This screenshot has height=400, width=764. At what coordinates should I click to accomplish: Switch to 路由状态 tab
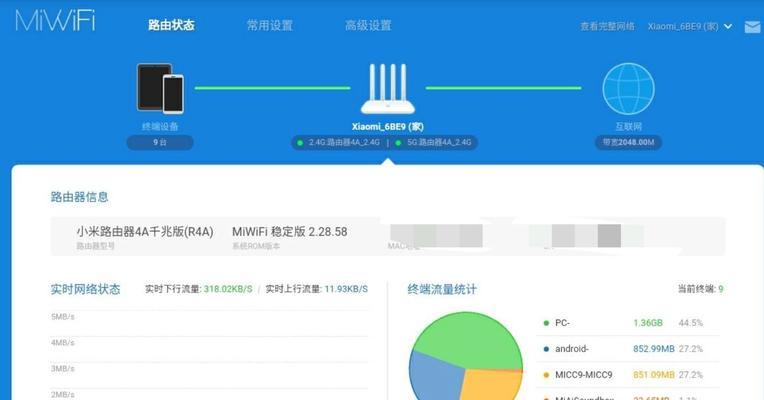[171, 25]
